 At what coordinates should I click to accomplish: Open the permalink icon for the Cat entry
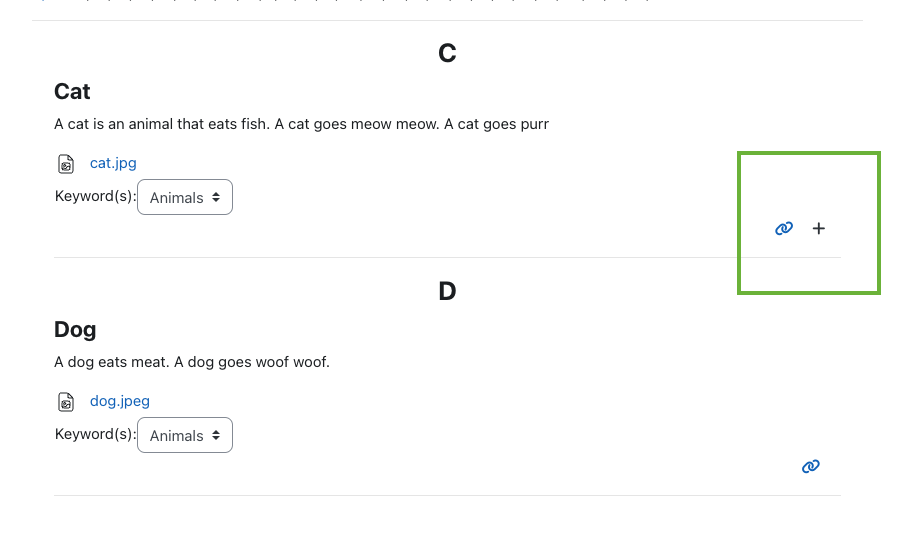pyautogui.click(x=784, y=229)
